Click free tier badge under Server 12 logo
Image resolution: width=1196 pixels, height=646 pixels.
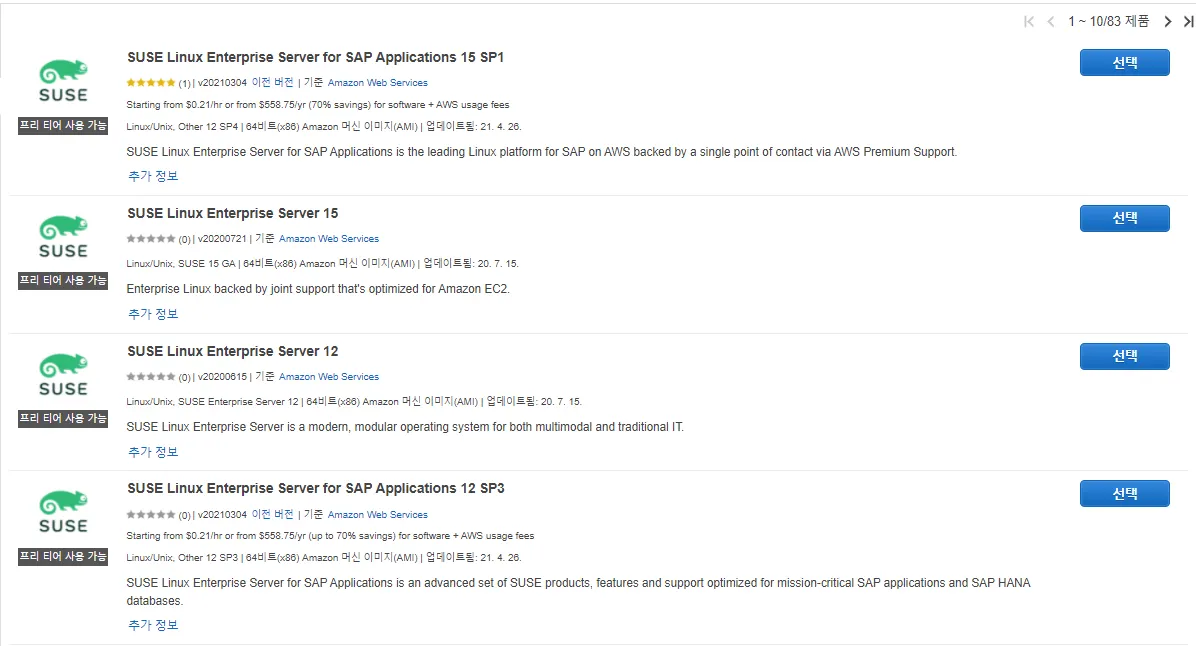(x=63, y=419)
